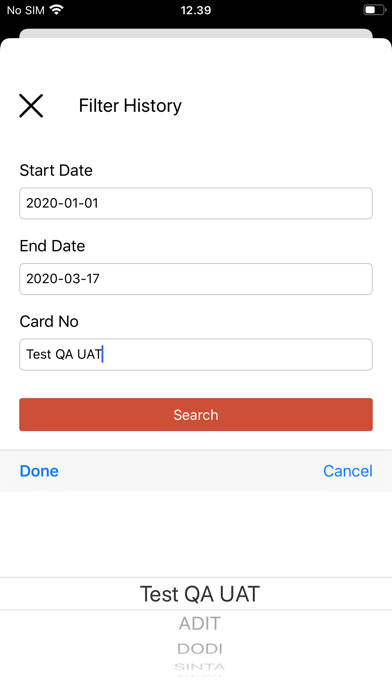
Task: Open the Start Date field
Action: (x=196, y=203)
